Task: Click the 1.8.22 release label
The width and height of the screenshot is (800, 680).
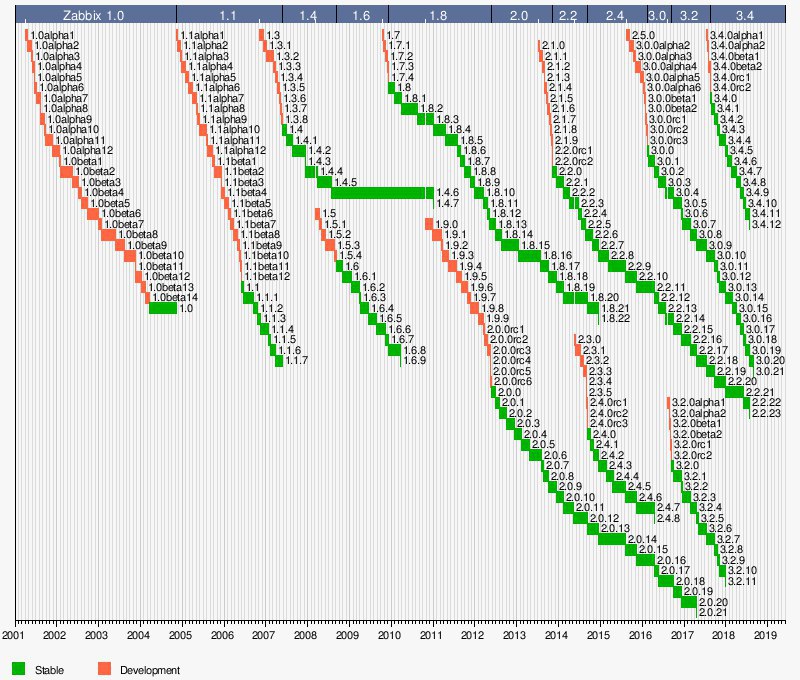Action: click(x=616, y=318)
